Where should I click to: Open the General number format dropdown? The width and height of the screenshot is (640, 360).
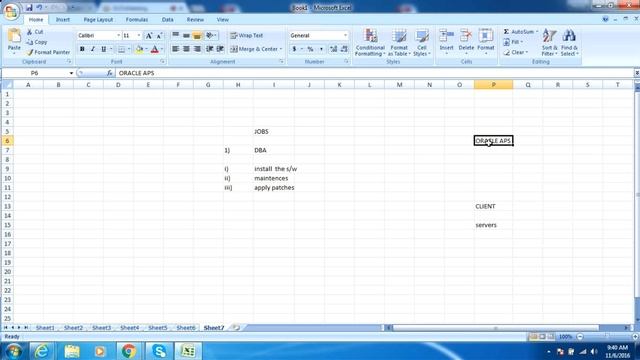(345, 36)
